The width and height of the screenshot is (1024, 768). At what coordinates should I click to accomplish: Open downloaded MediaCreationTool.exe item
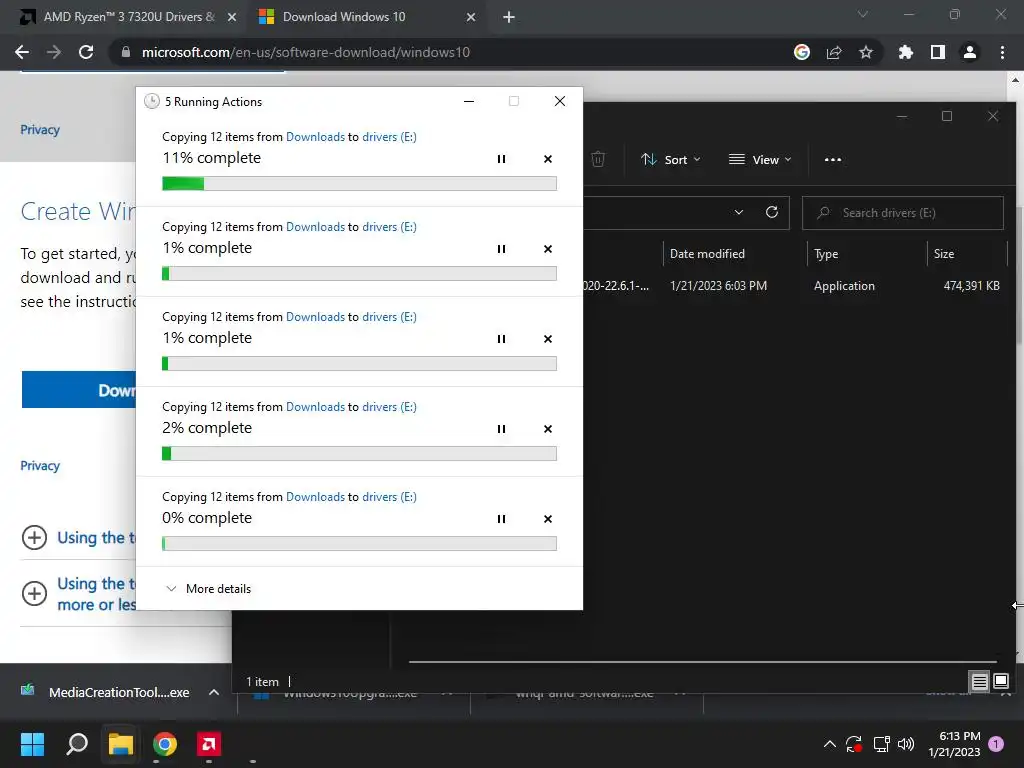coord(106,692)
